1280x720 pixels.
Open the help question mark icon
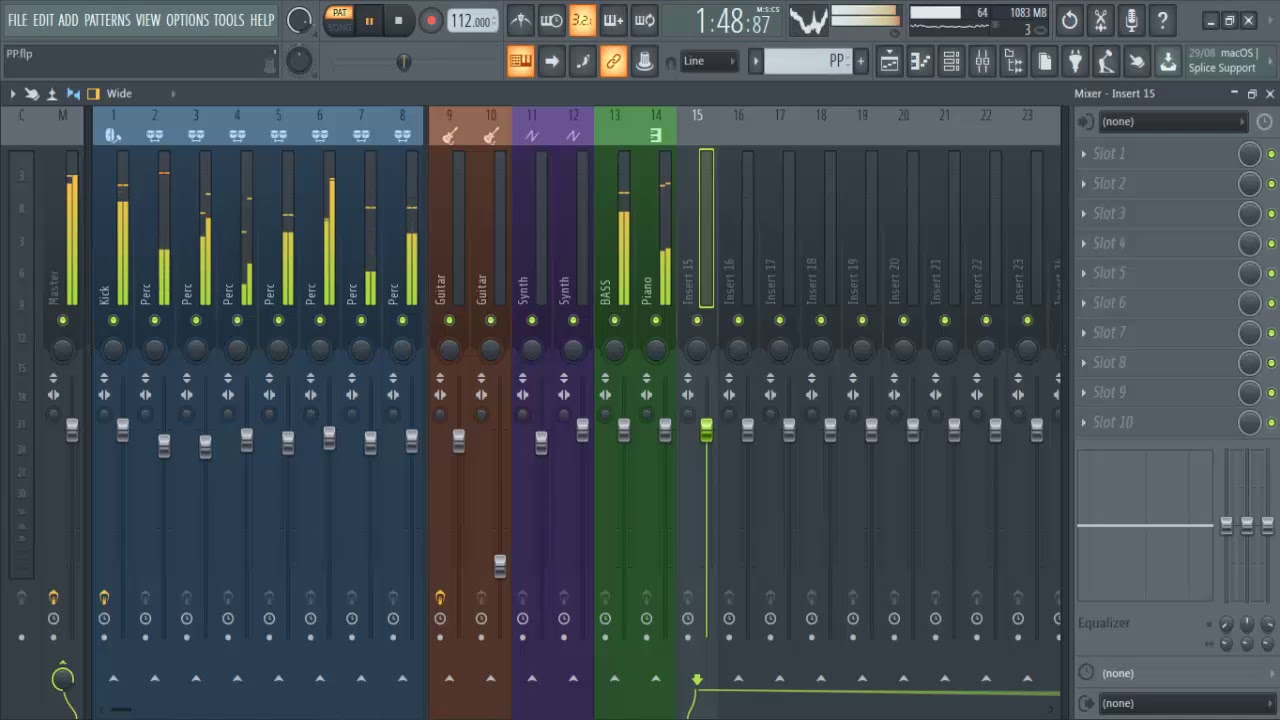coord(1162,20)
